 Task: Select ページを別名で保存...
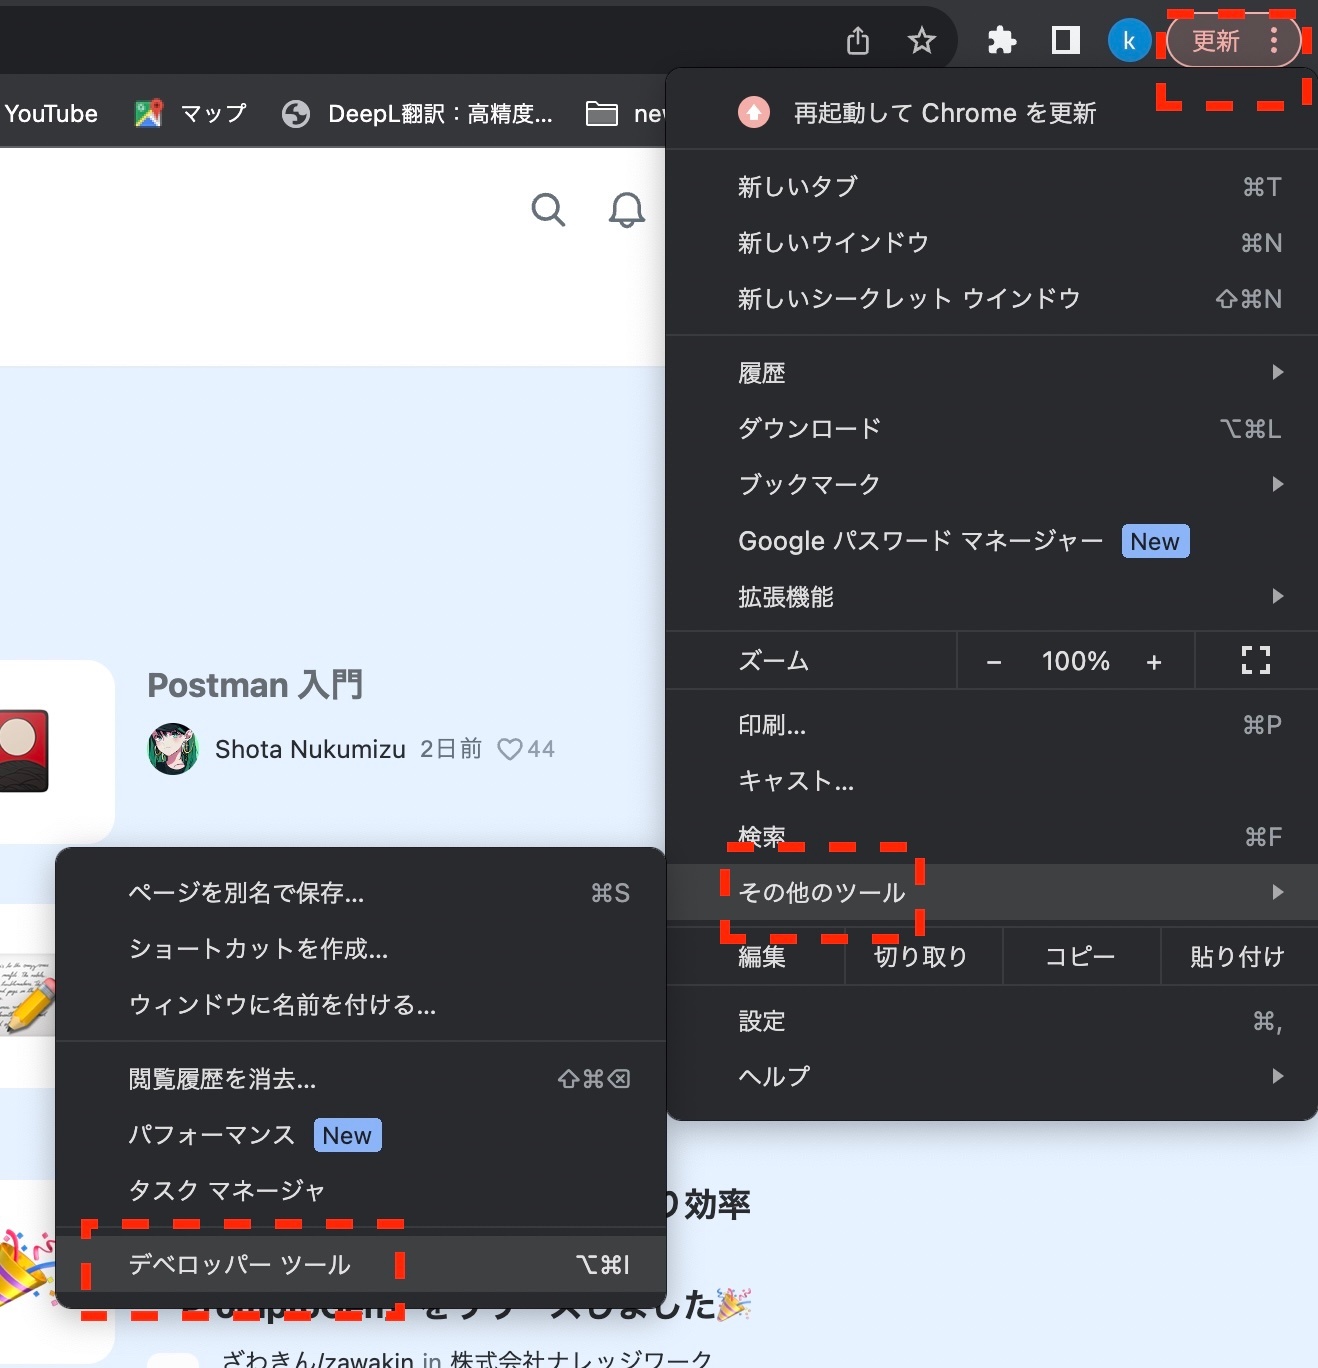(360, 892)
